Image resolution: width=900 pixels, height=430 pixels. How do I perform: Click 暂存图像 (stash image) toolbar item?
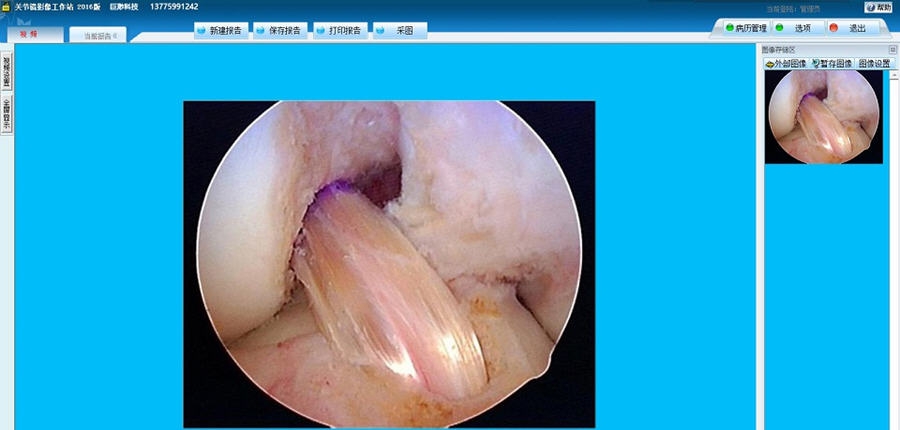coord(832,64)
